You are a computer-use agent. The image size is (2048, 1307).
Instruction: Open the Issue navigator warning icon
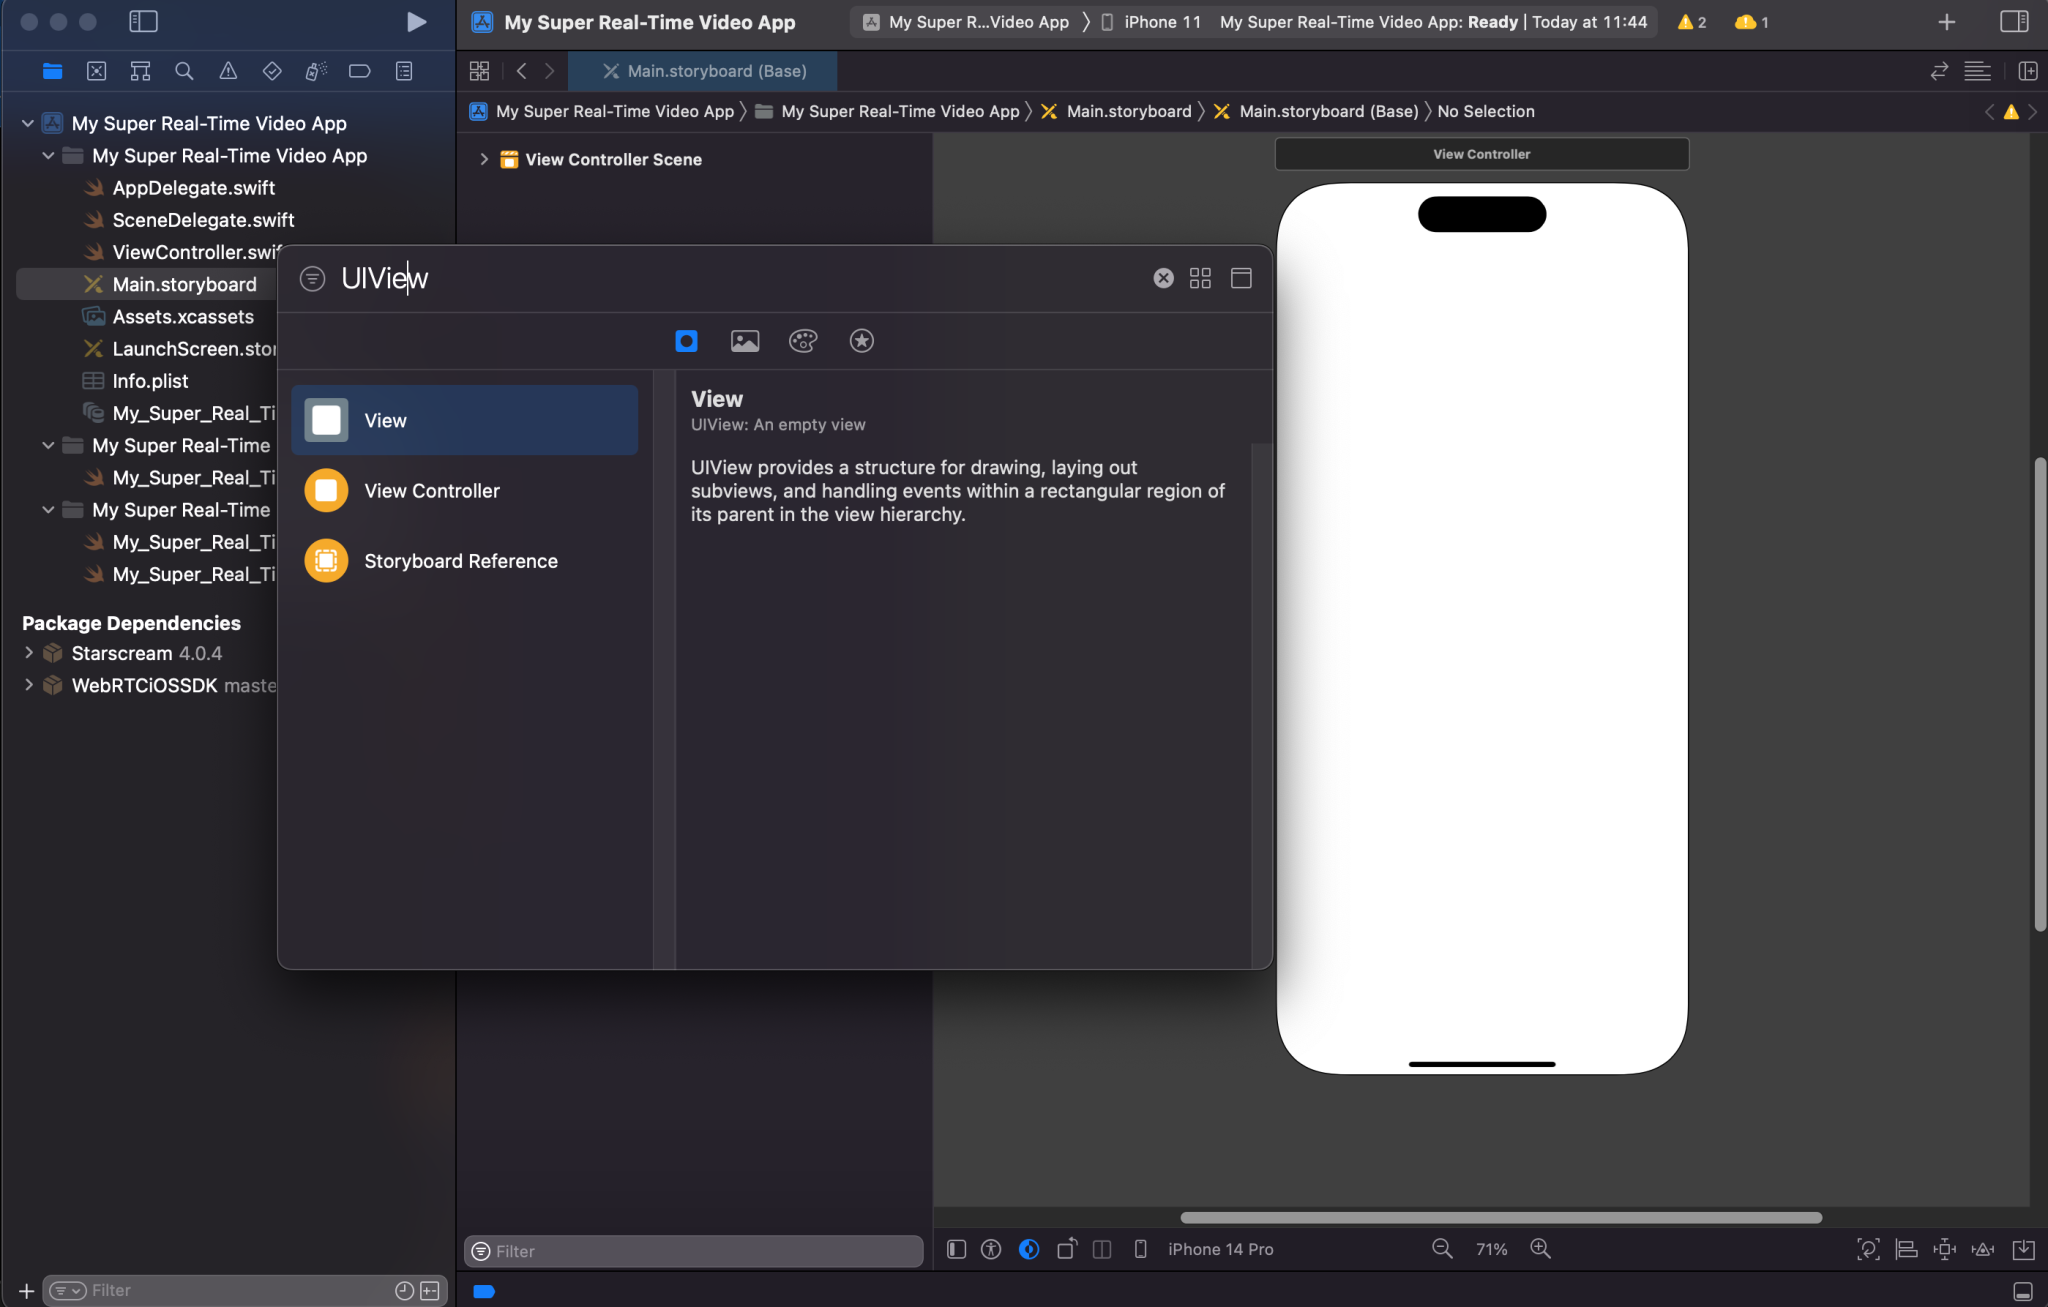click(x=228, y=71)
